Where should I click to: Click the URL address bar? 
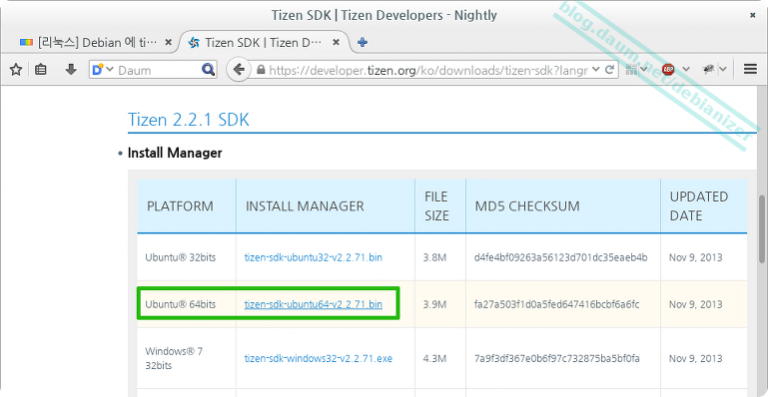tap(428, 70)
